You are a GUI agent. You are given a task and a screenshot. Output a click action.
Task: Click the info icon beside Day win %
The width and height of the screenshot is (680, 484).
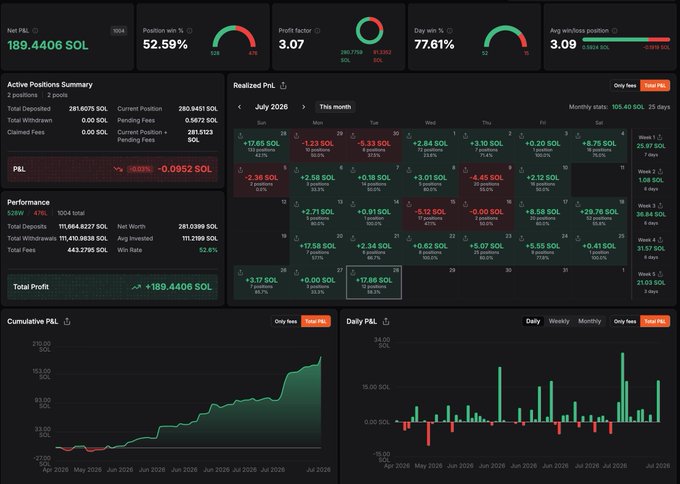[x=450, y=31]
